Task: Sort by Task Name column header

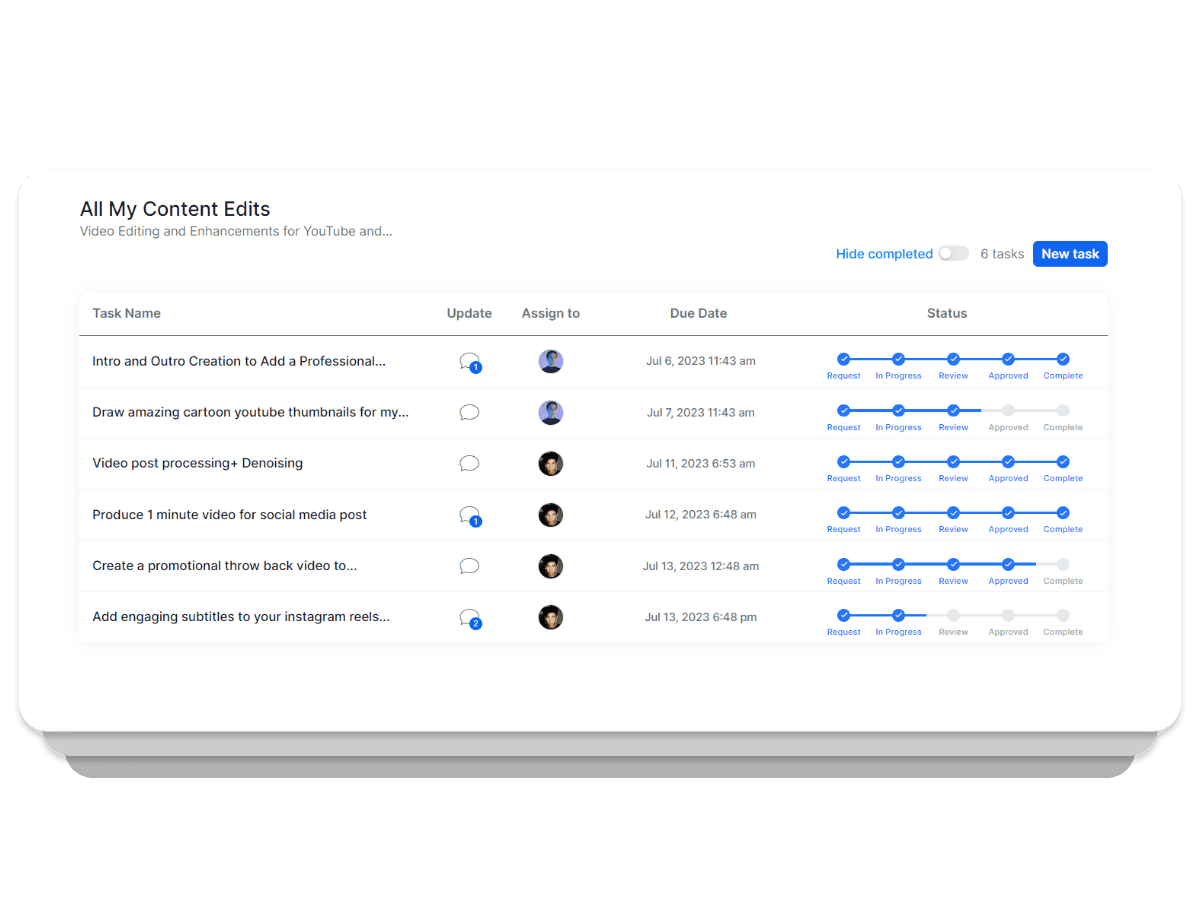Action: pyautogui.click(x=126, y=313)
